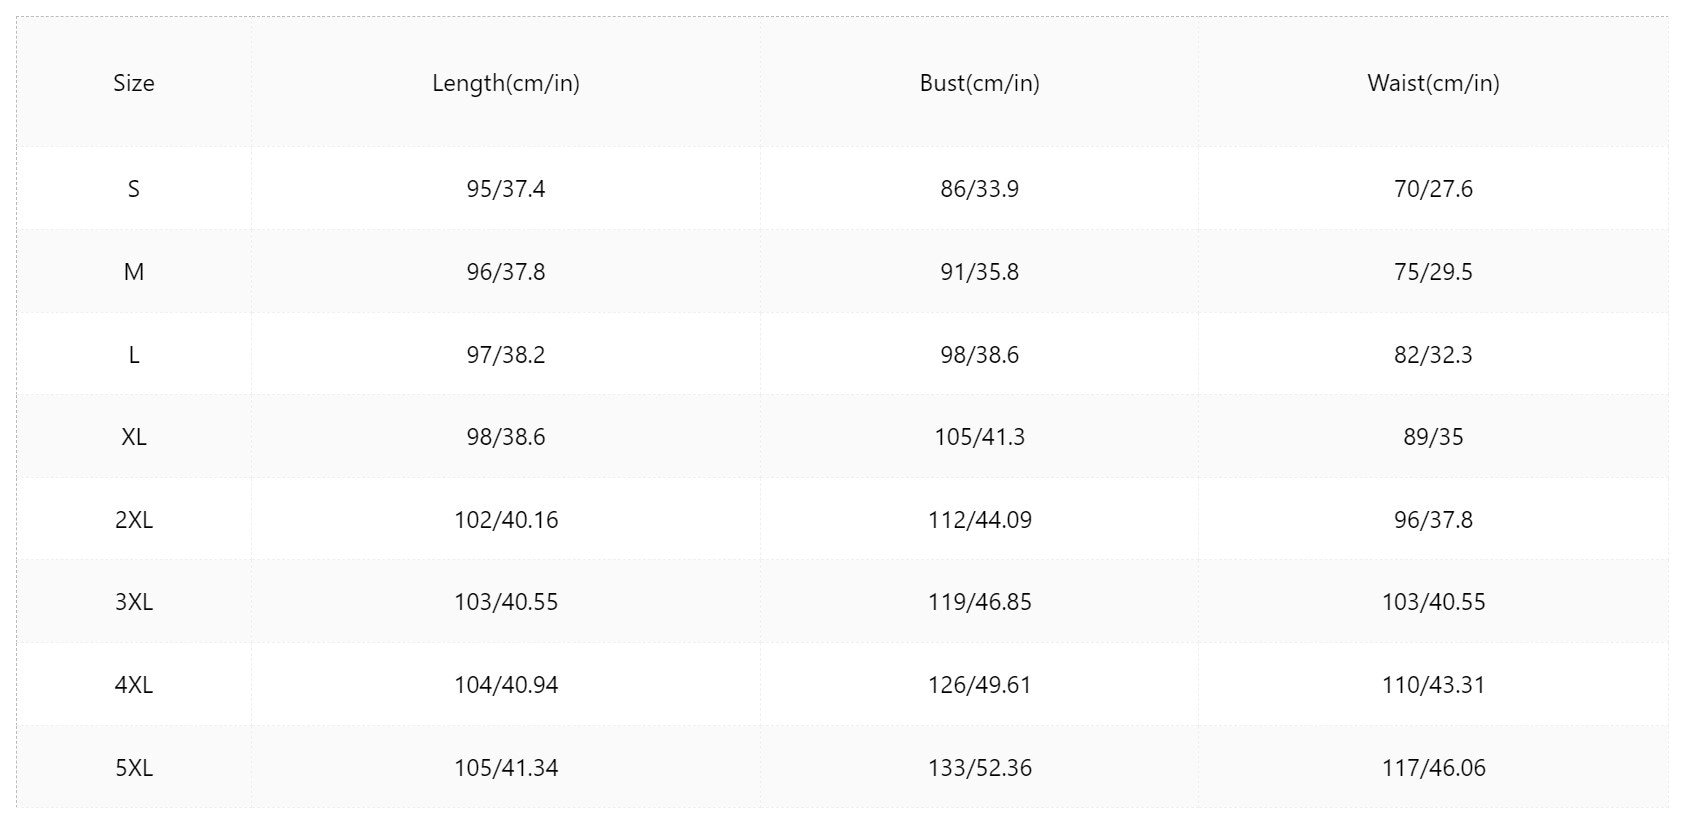Select bust value 105/41.3
1693x831 pixels.
click(x=980, y=437)
